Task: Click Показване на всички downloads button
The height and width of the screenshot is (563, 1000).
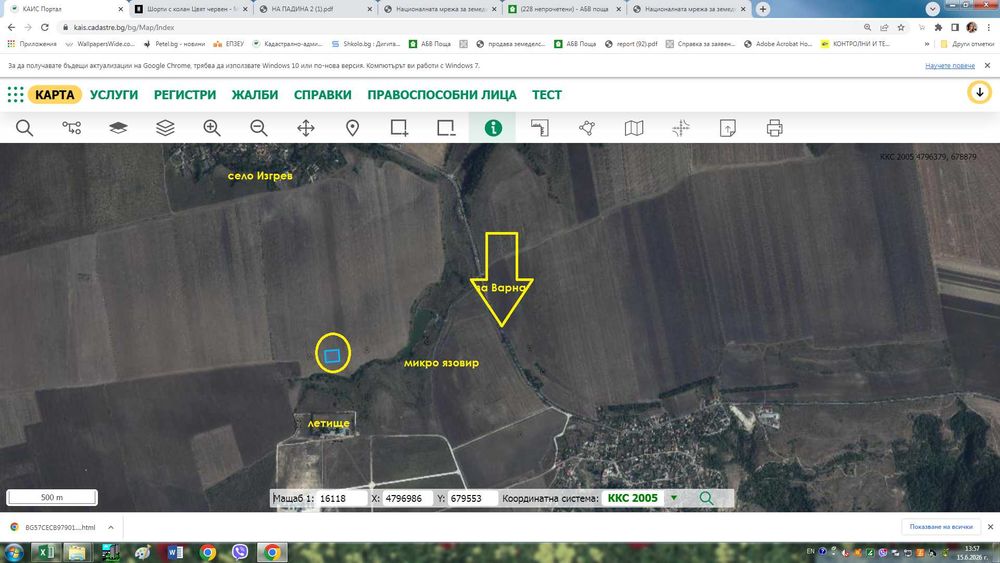Action: [x=941, y=527]
